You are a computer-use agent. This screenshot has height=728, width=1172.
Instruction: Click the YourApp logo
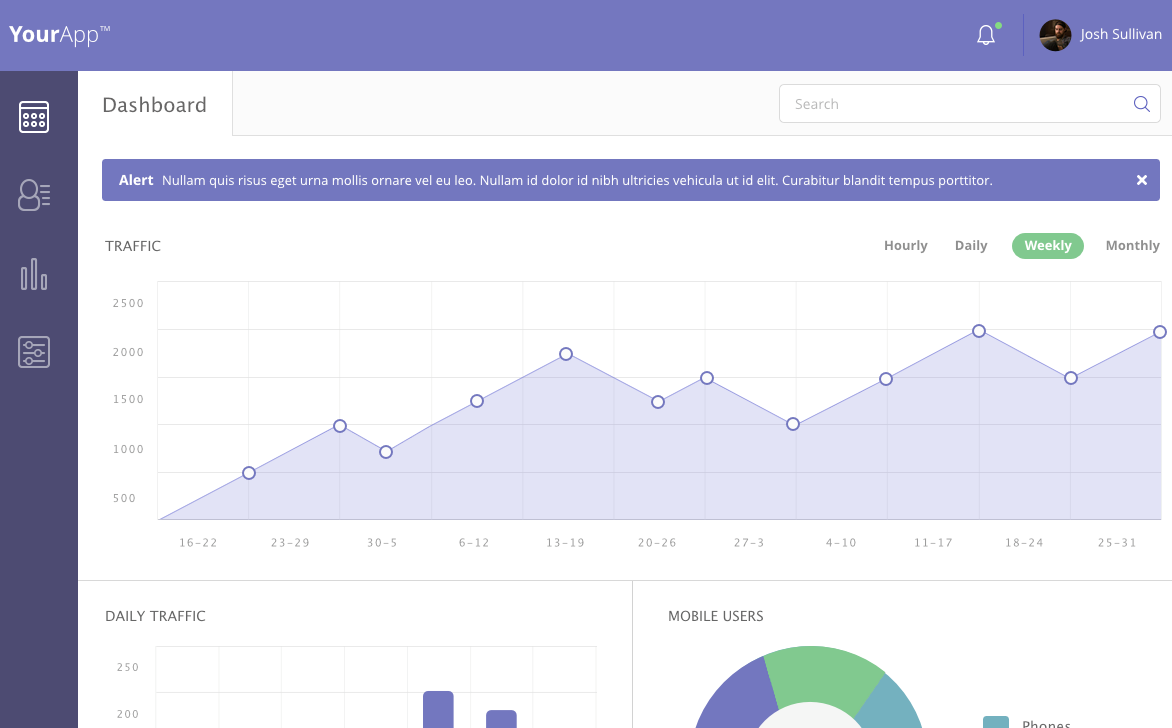point(59,34)
